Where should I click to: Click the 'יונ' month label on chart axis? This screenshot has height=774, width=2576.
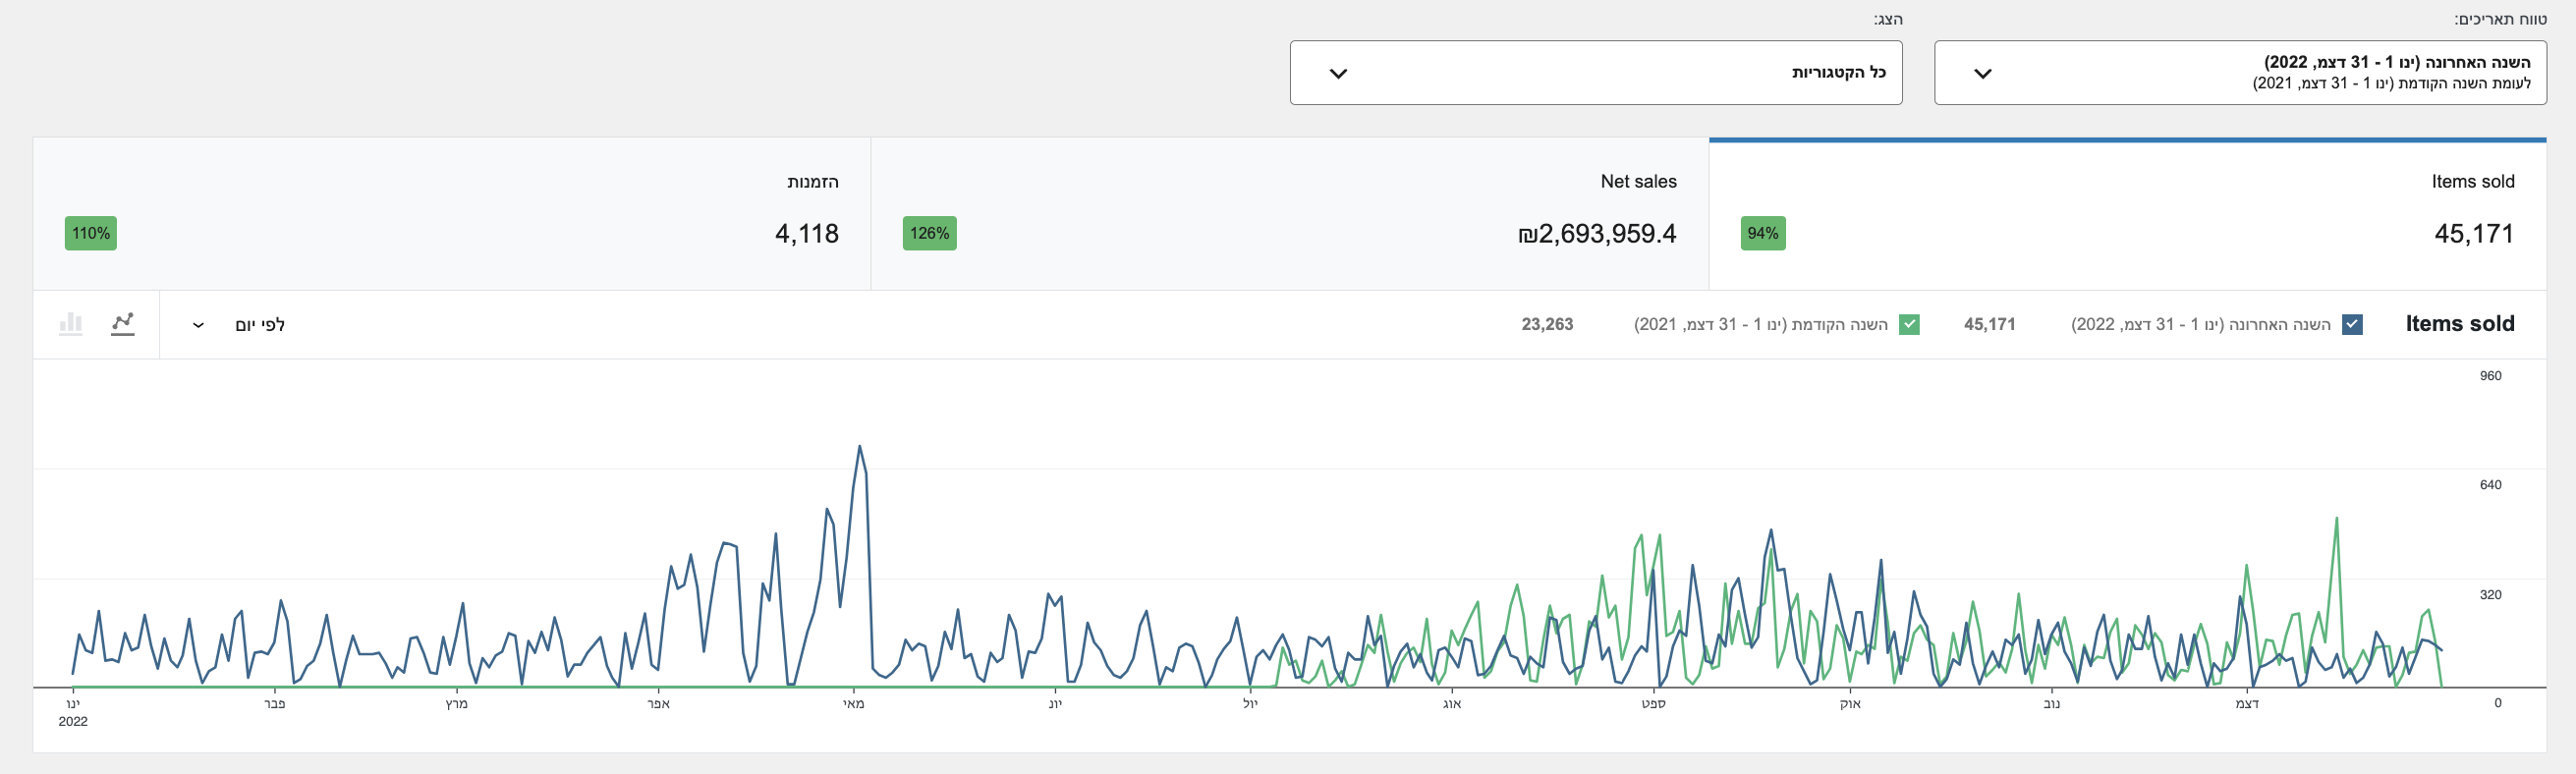(1055, 704)
